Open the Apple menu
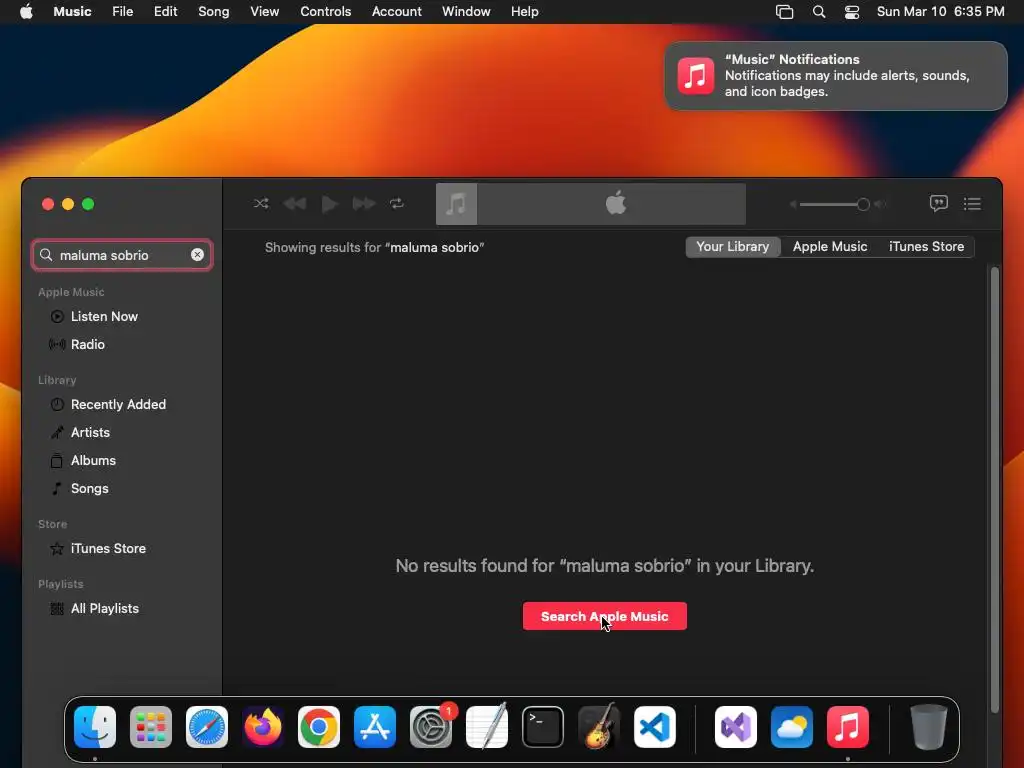Screen dimensions: 1024x768 point(26,12)
